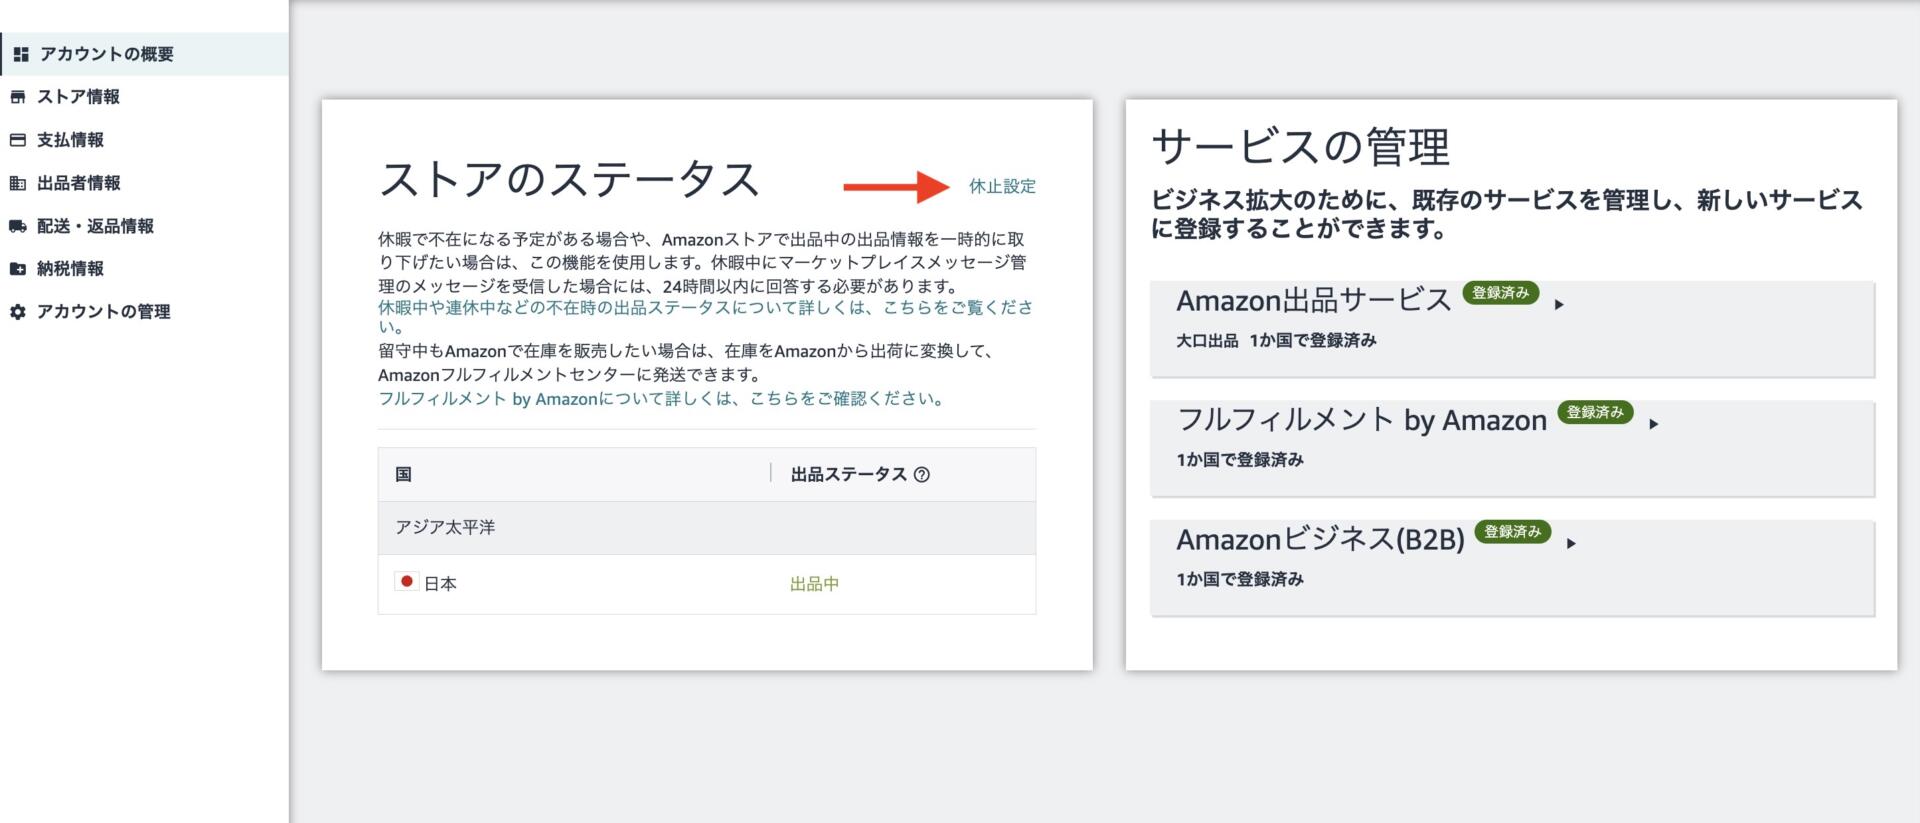The image size is (1920, 823).
Task: Click the account overview dashboard icon
Action: point(21,54)
